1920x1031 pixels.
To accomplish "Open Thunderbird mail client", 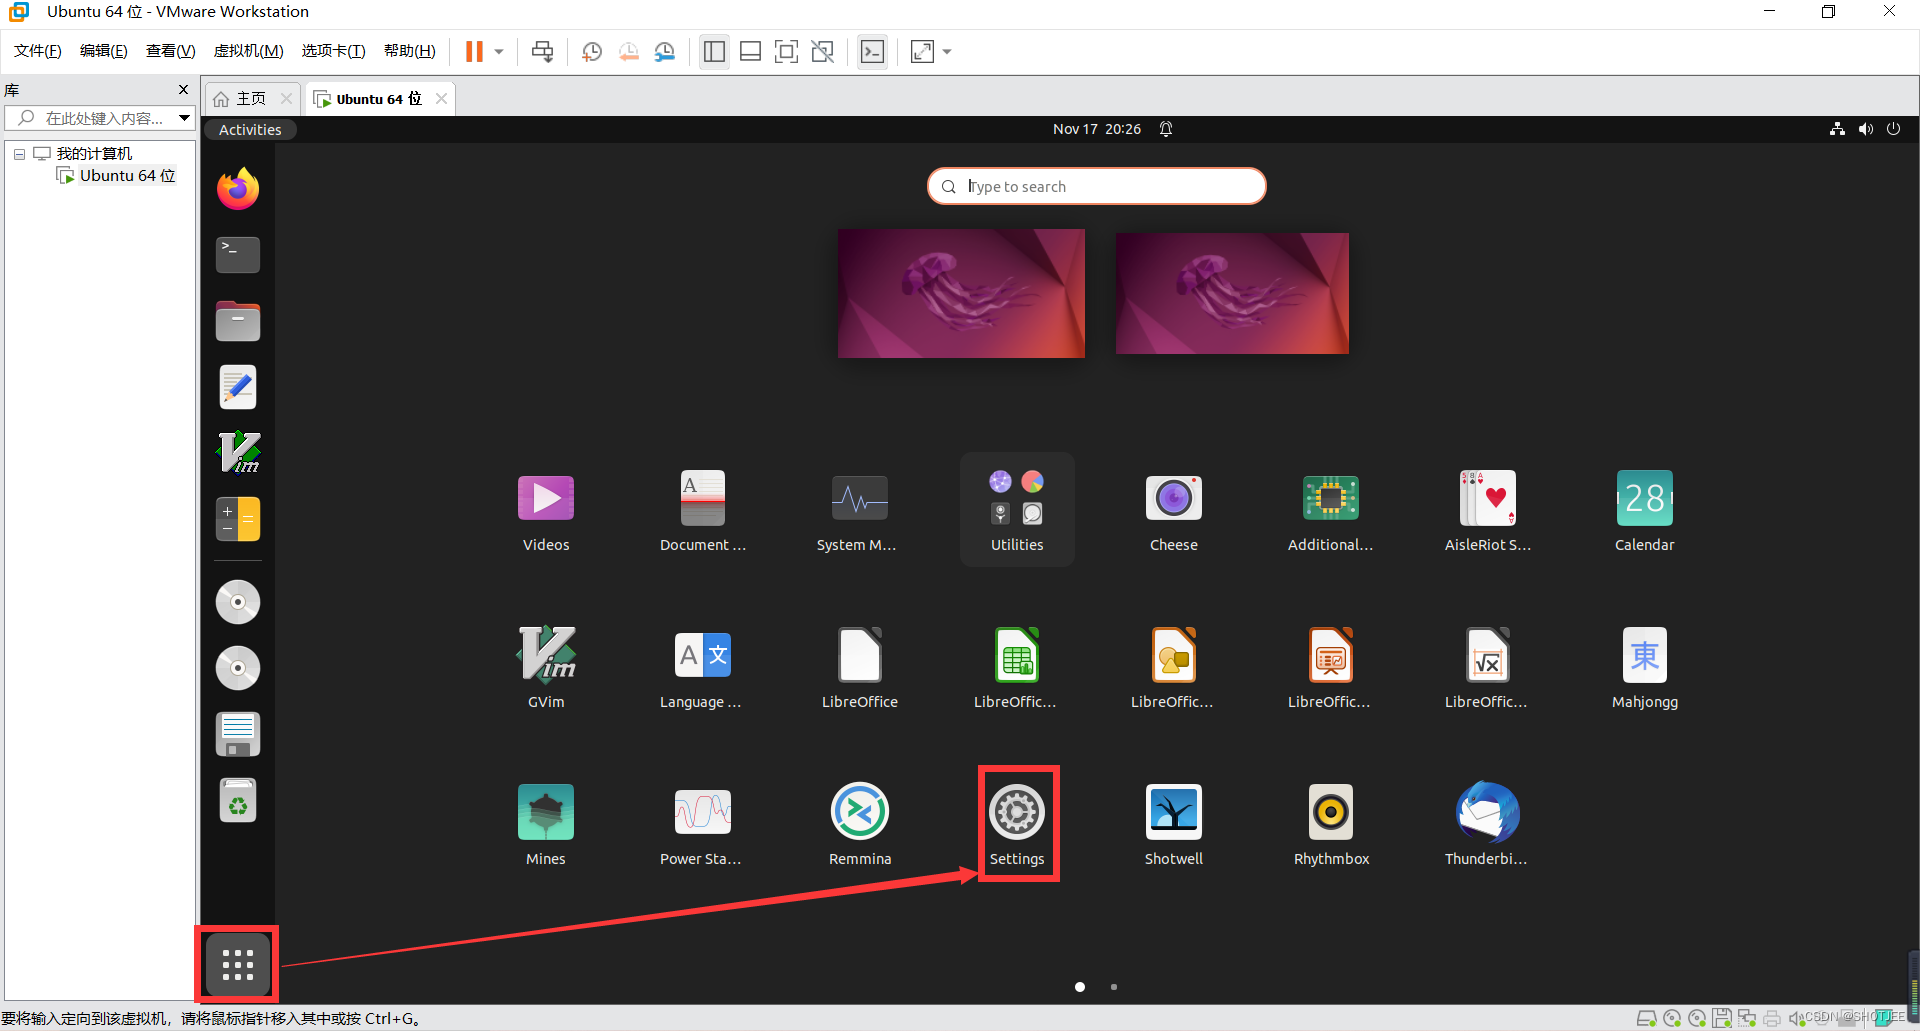I will coord(1488,824).
